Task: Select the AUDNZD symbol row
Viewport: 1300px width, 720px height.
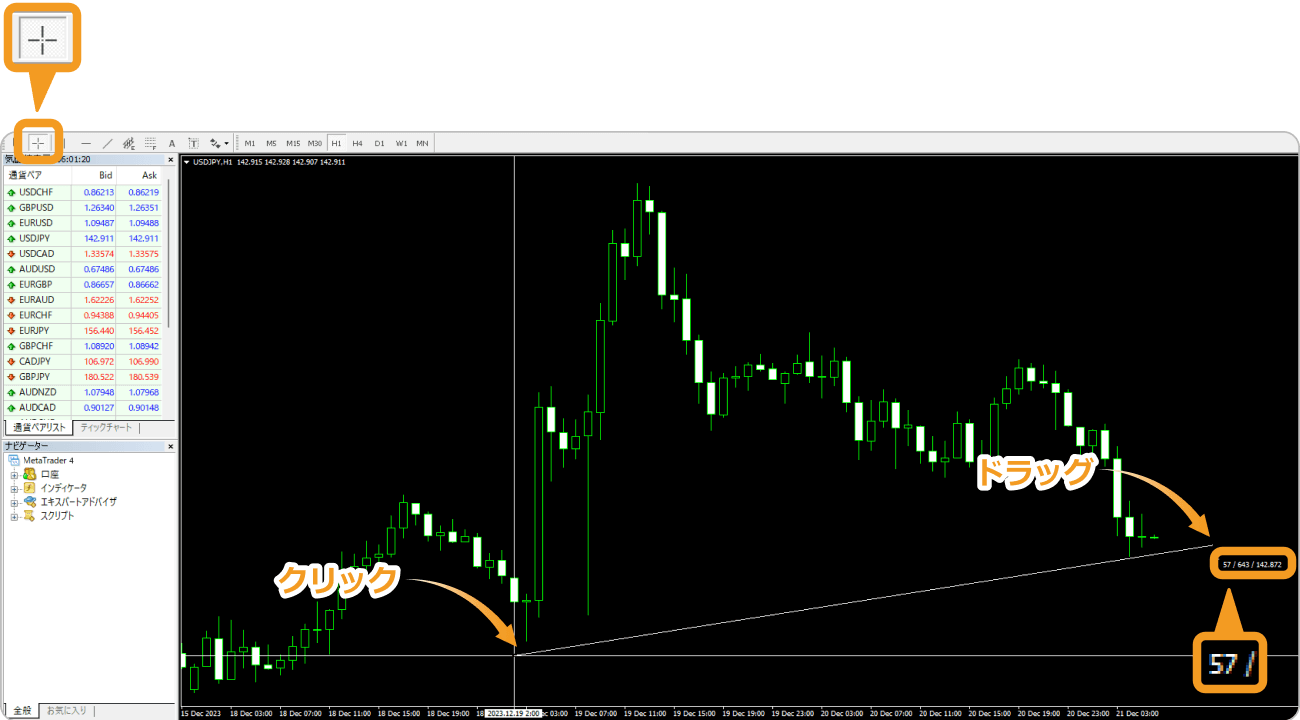Action: pos(83,392)
